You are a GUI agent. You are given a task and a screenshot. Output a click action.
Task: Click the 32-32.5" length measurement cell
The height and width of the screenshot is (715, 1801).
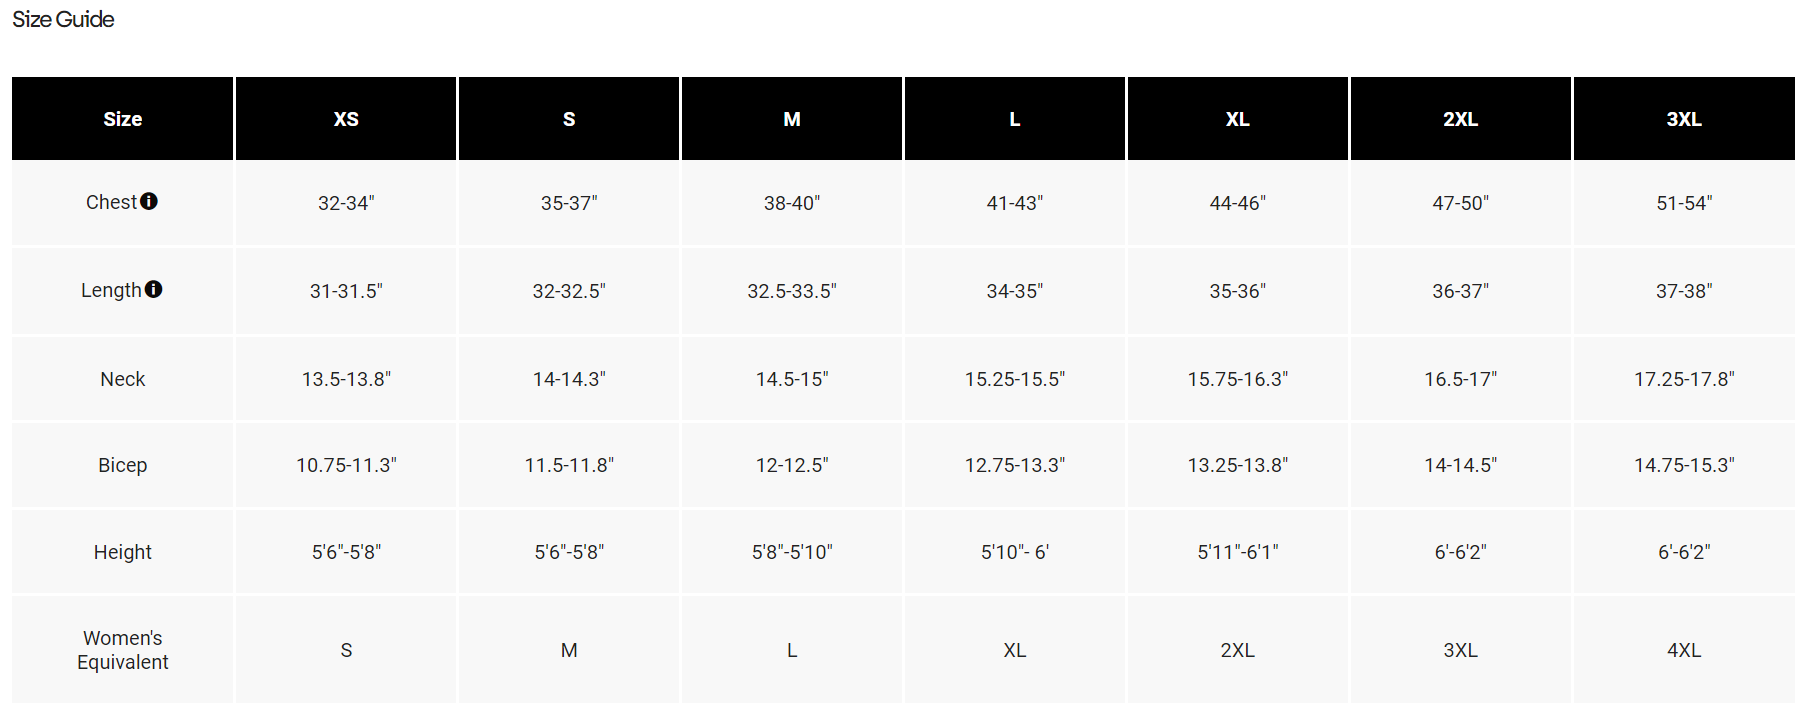[569, 291]
